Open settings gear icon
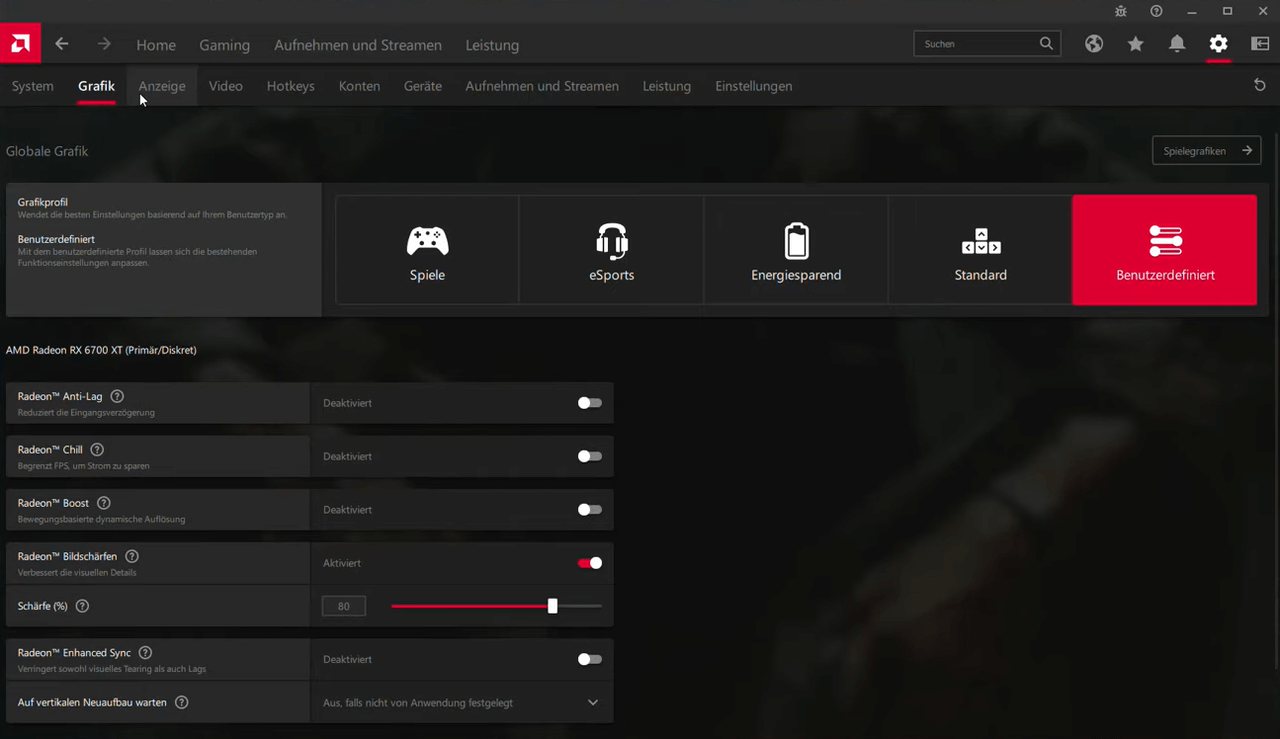 tap(1218, 44)
